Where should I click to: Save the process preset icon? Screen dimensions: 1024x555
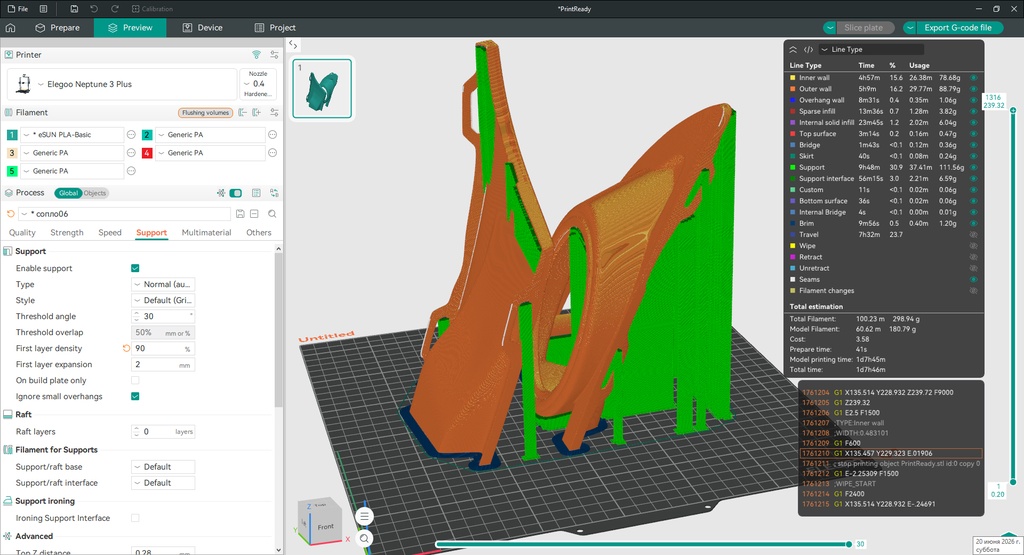240,214
